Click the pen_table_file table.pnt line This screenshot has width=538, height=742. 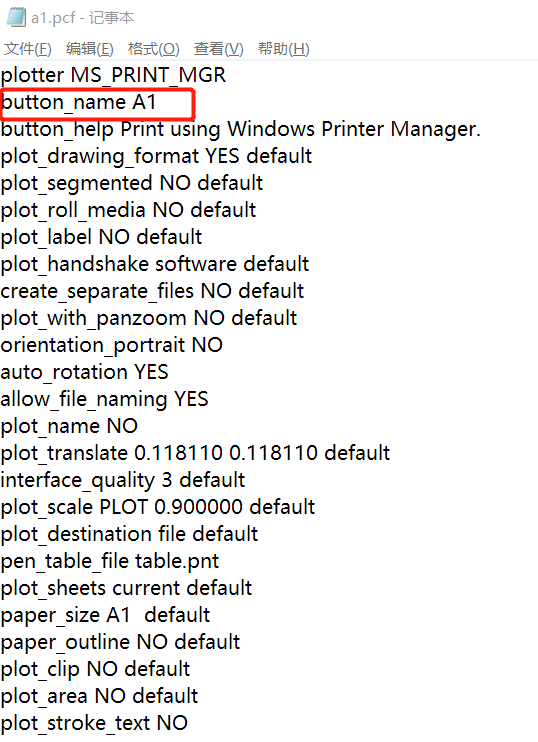(109, 562)
